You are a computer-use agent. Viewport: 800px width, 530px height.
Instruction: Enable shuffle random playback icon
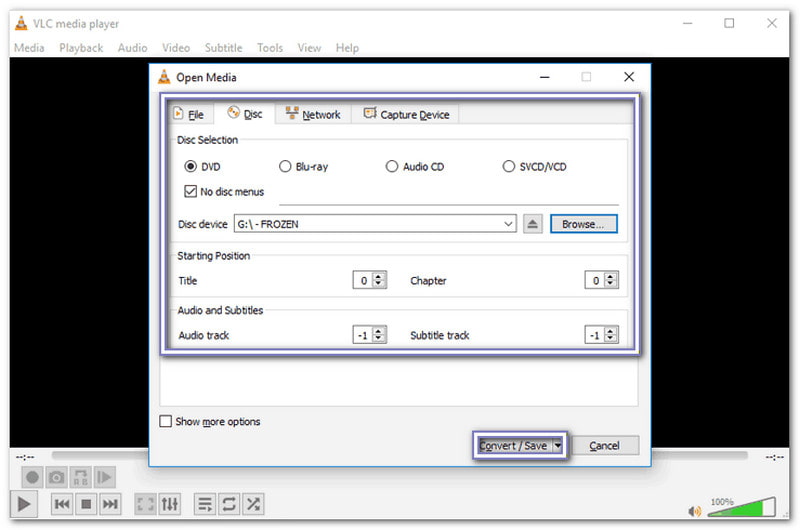tap(254, 504)
